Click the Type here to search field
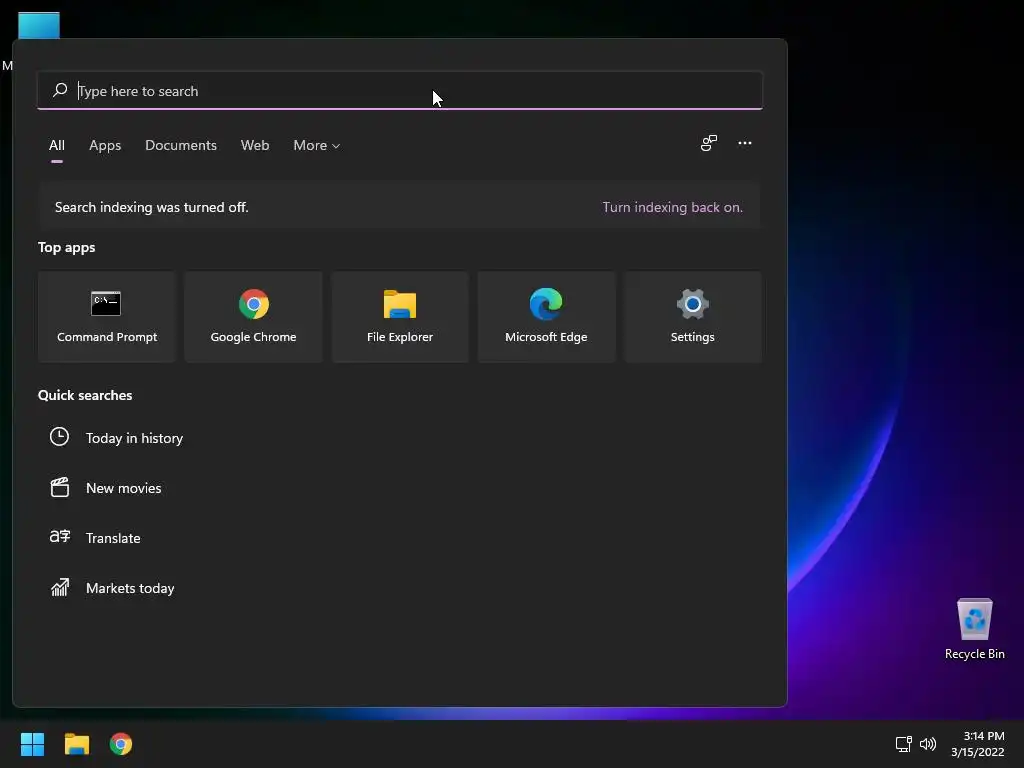Image resolution: width=1024 pixels, height=768 pixels. coord(400,91)
